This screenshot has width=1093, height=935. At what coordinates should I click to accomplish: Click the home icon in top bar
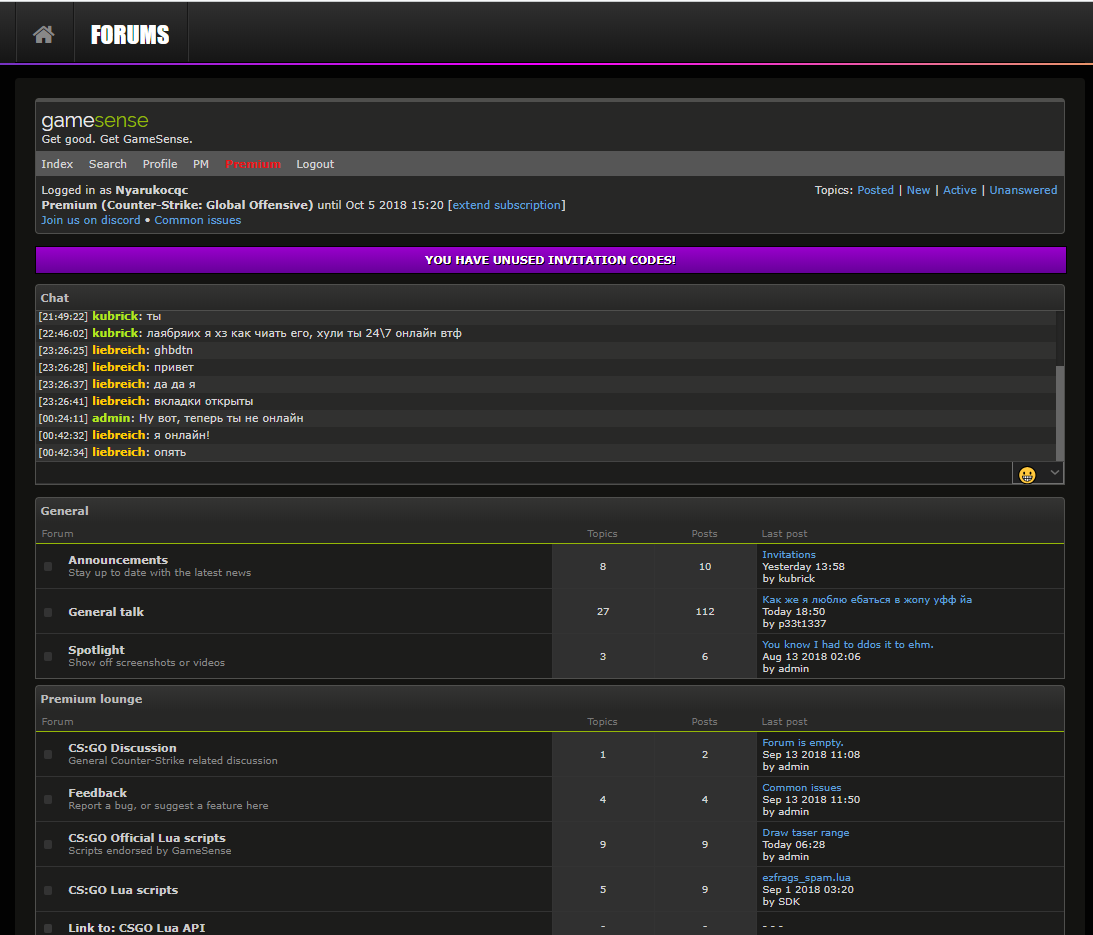(43, 34)
